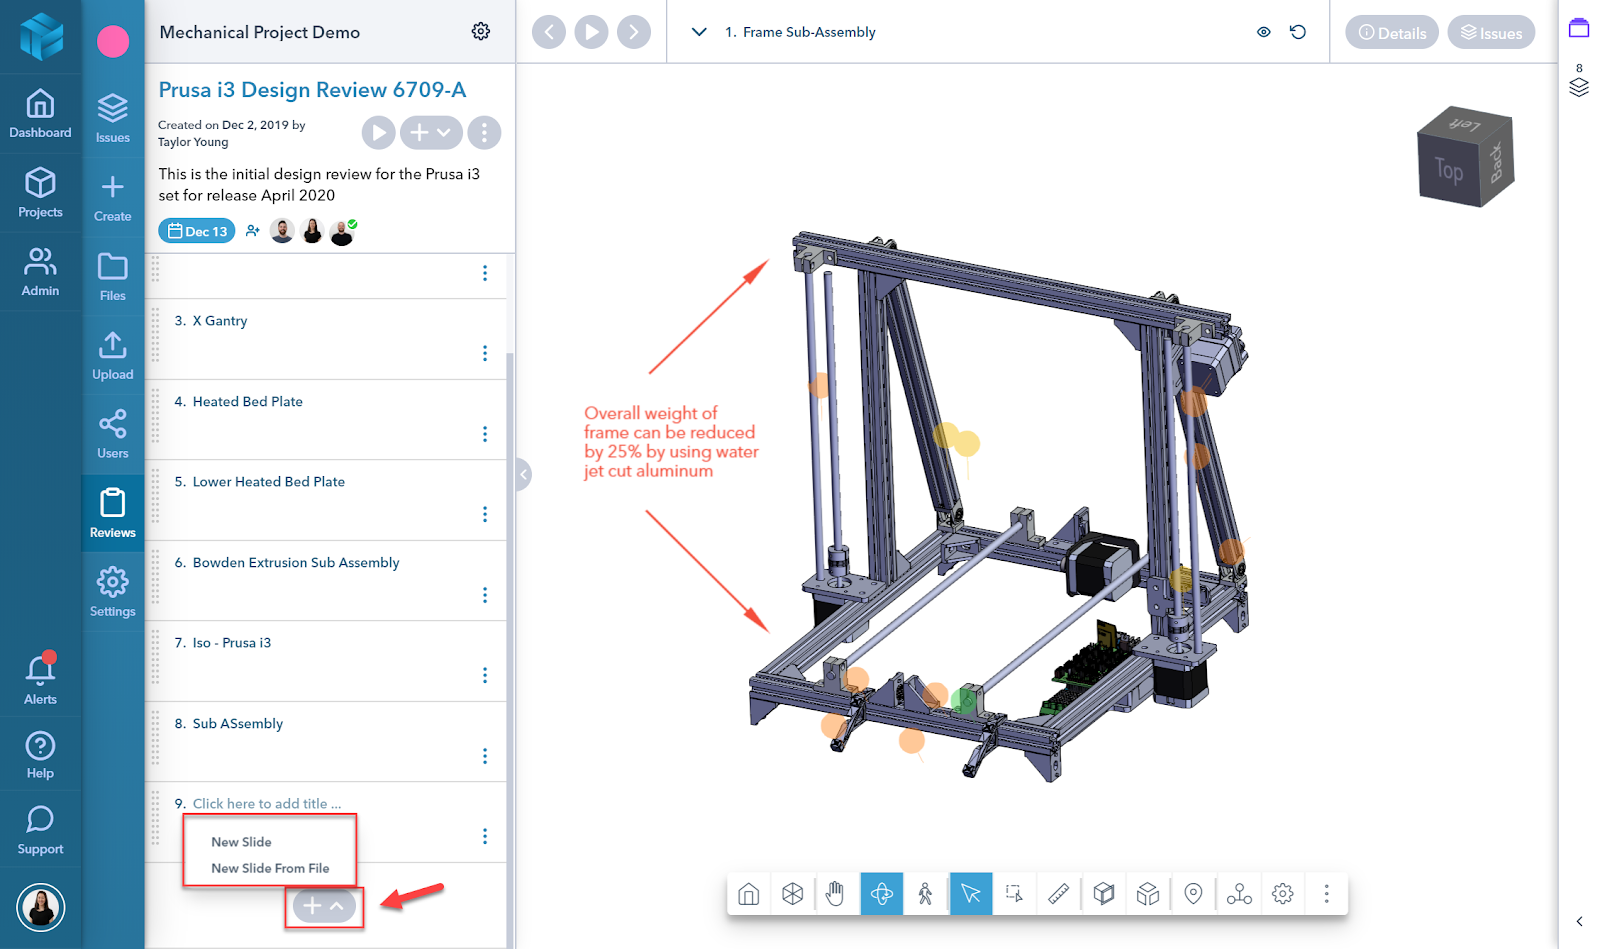The height and width of the screenshot is (949, 1600).
Task: Select slide 3. X Gantry
Action: pos(326,339)
